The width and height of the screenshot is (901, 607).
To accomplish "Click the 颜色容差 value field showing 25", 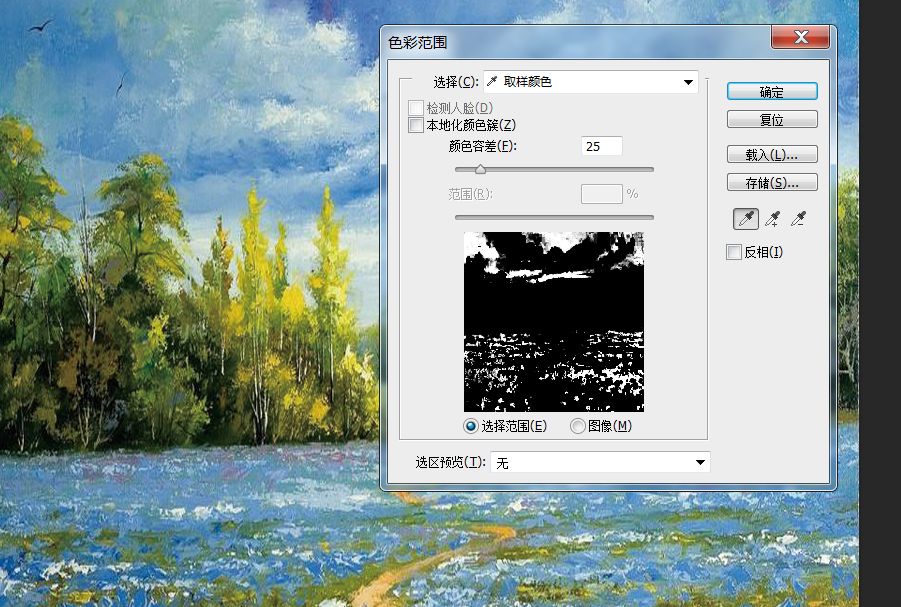I will pyautogui.click(x=602, y=146).
